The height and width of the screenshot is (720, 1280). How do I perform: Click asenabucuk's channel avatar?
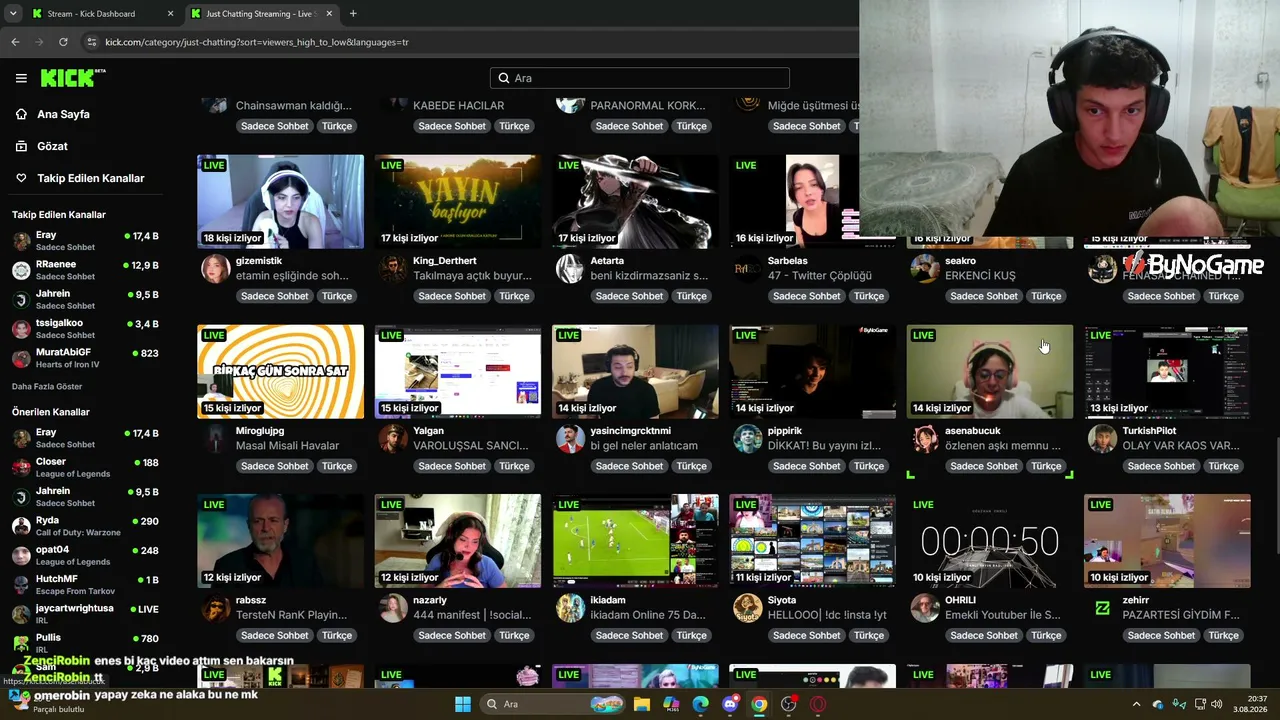[925, 438]
